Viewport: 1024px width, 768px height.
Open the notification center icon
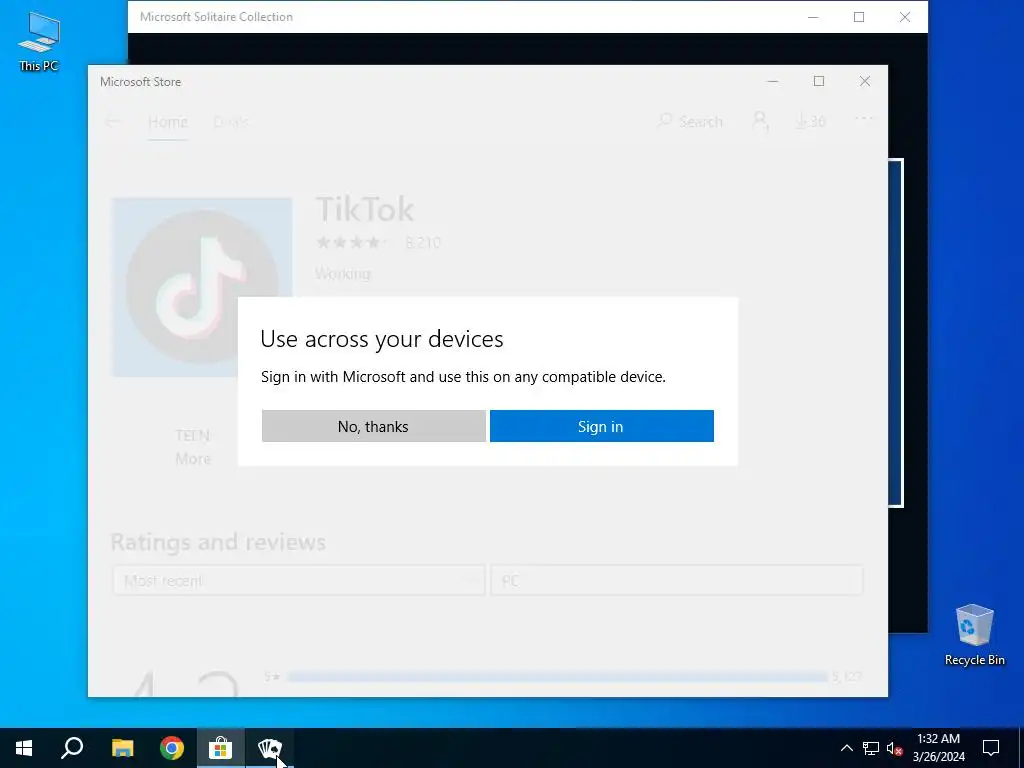(991, 748)
